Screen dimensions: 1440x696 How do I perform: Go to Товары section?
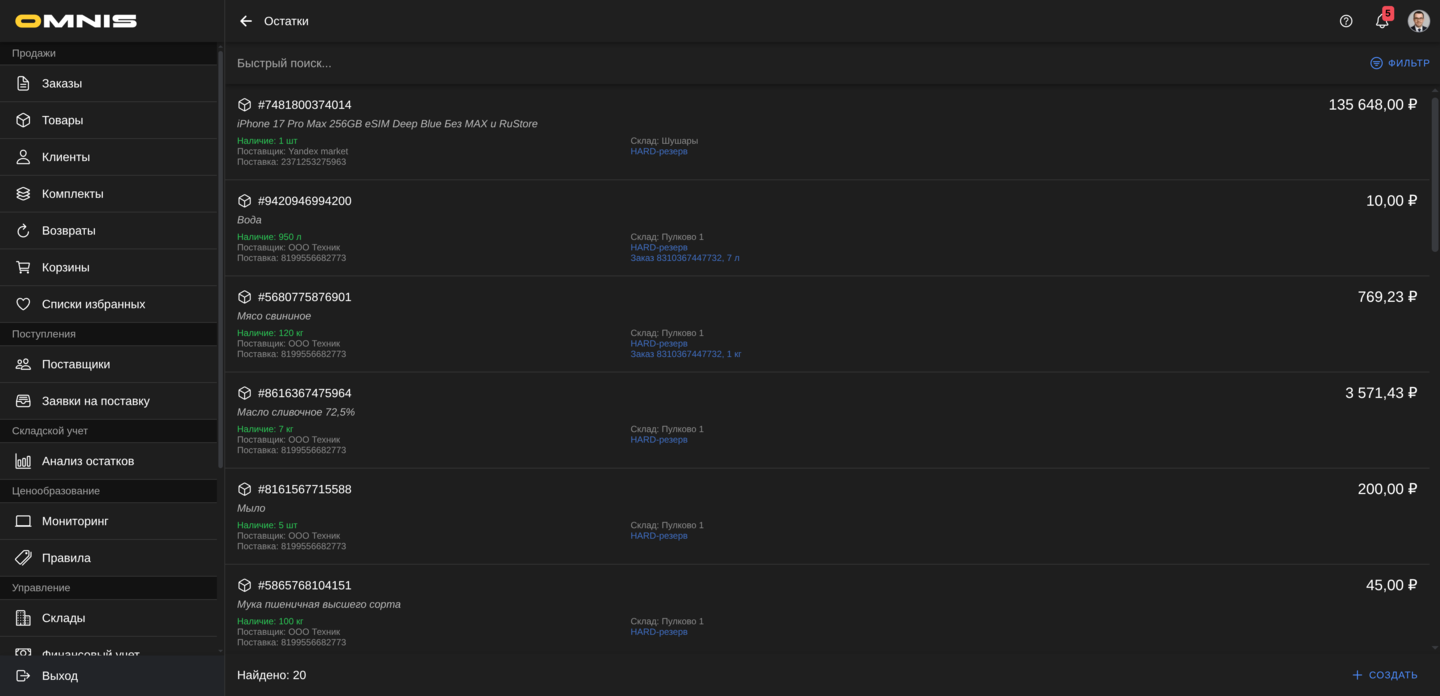coord(62,120)
